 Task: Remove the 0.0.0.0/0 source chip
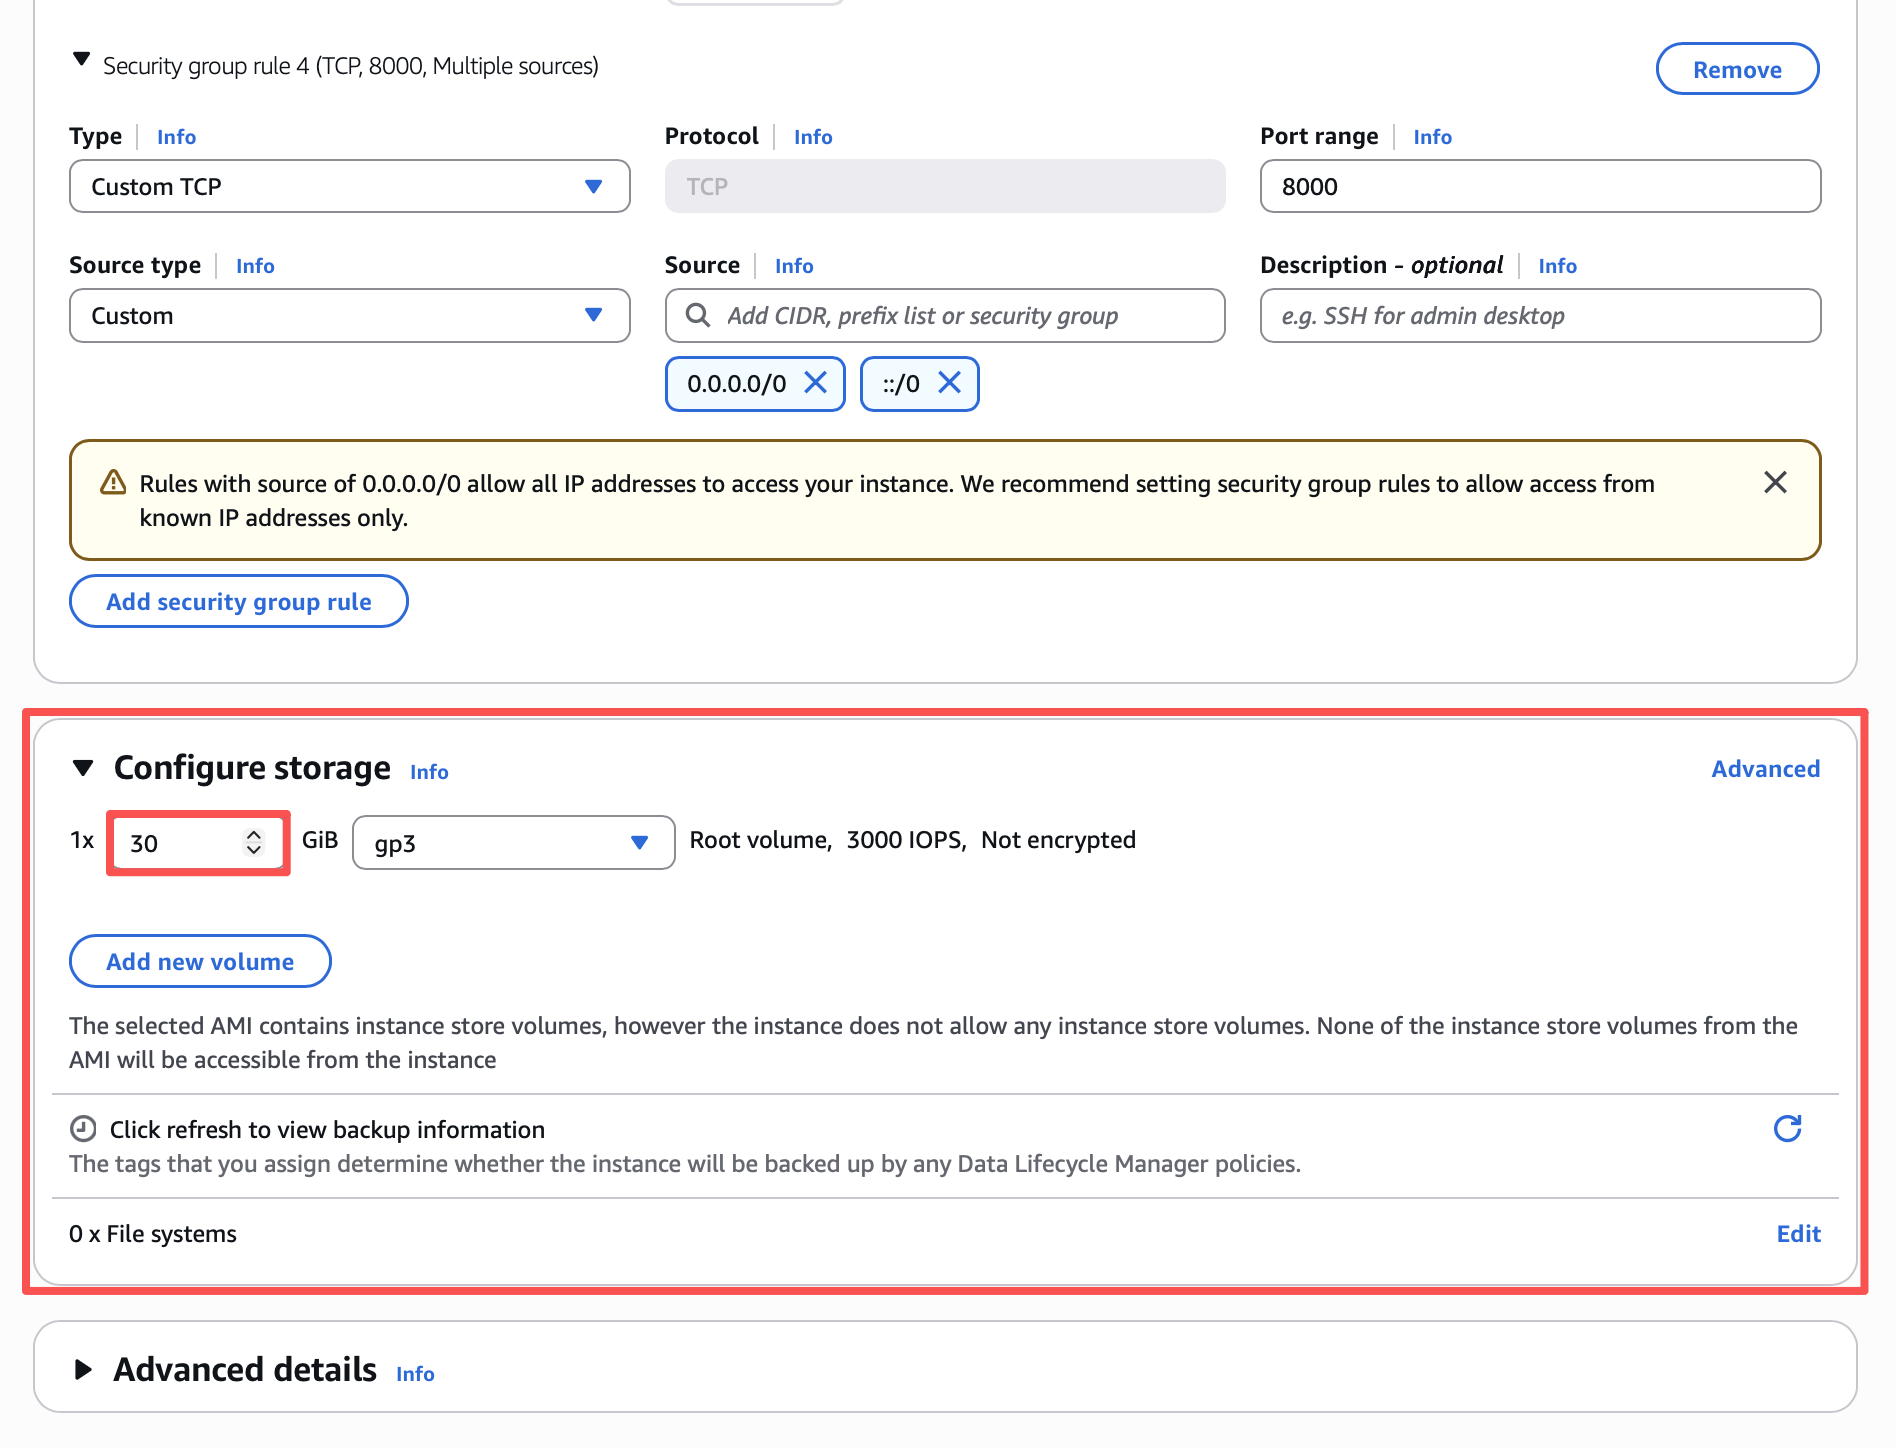816,383
